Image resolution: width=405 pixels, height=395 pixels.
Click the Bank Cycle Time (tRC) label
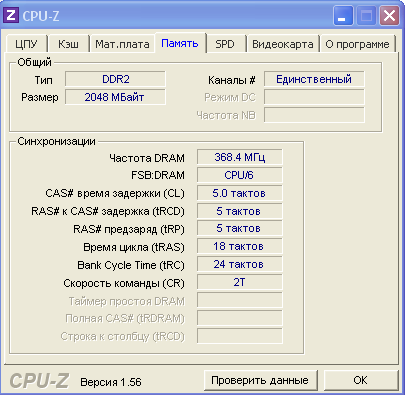(131, 265)
